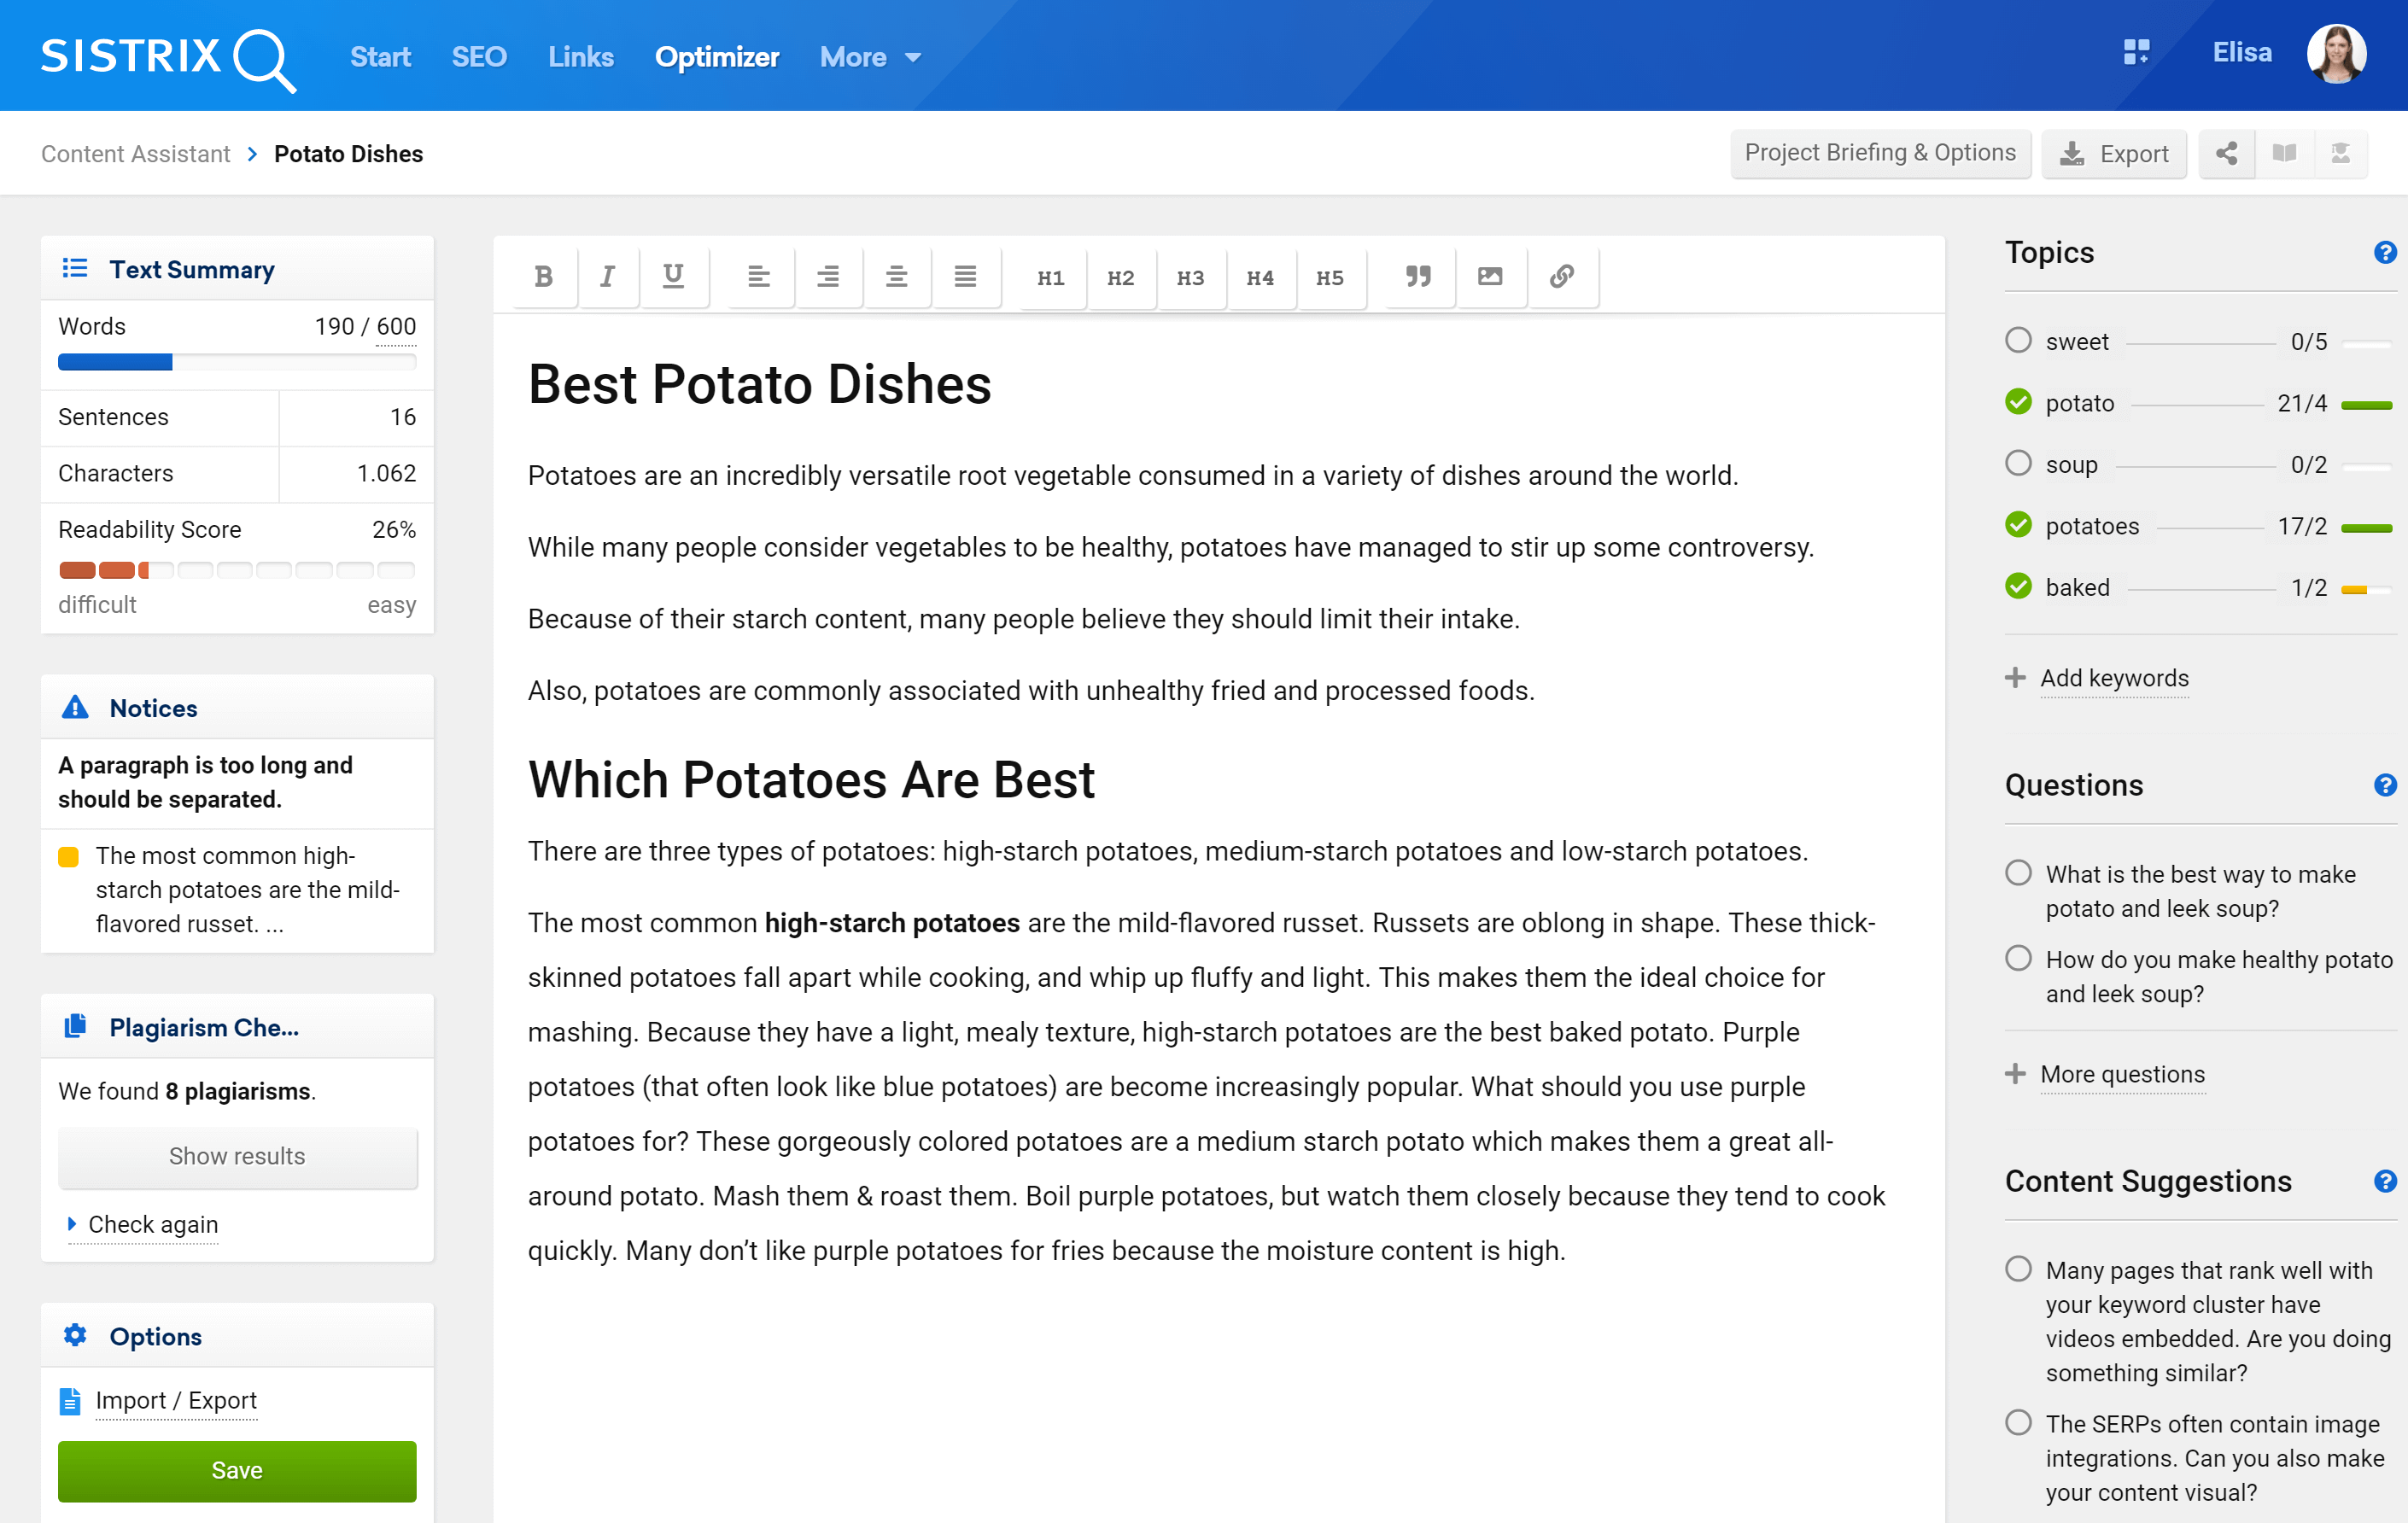2408x1523 pixels.
Task: Open Project Briefing & Options panel
Action: tap(1879, 155)
